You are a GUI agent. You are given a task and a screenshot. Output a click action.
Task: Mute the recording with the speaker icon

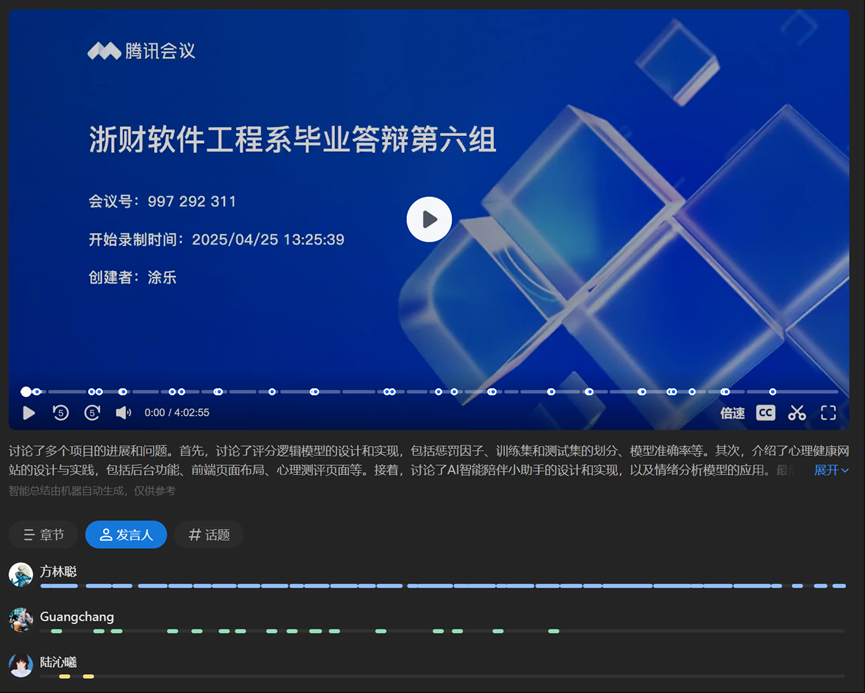pyautogui.click(x=123, y=412)
